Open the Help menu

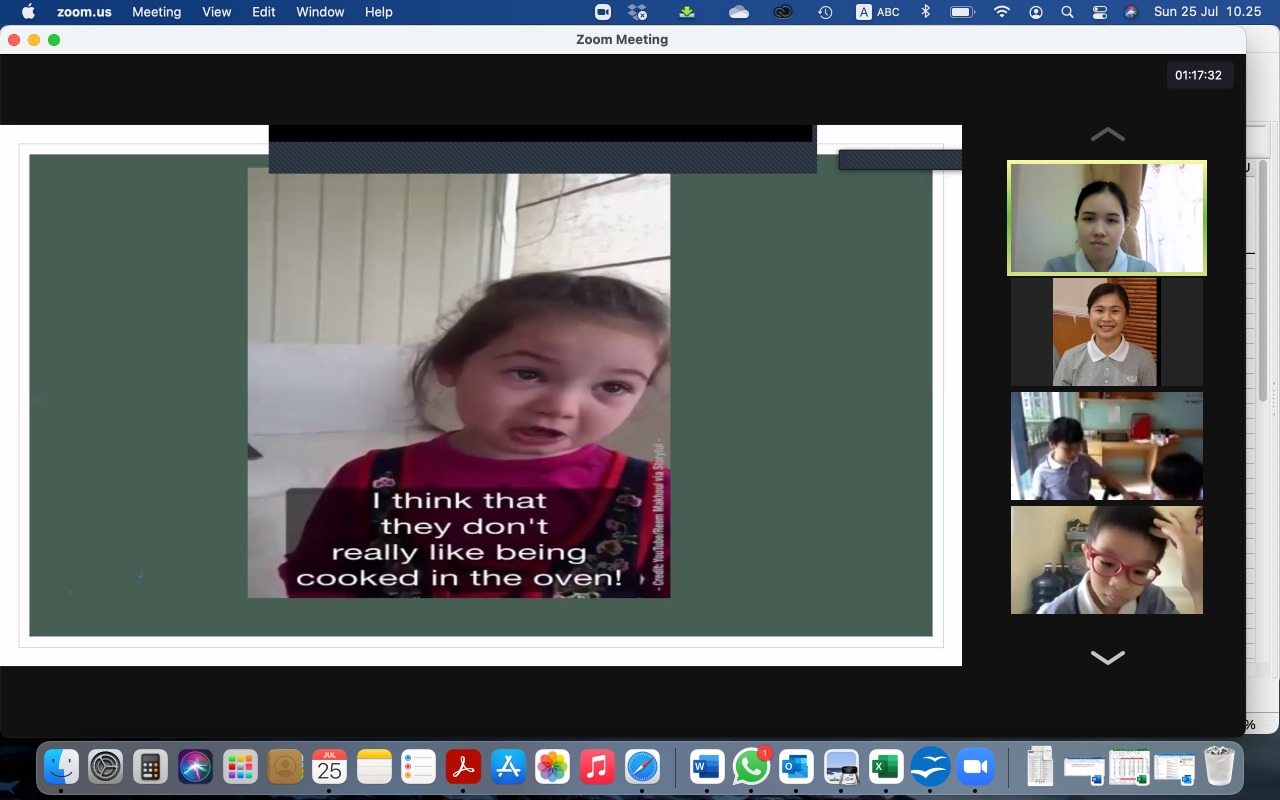(378, 12)
